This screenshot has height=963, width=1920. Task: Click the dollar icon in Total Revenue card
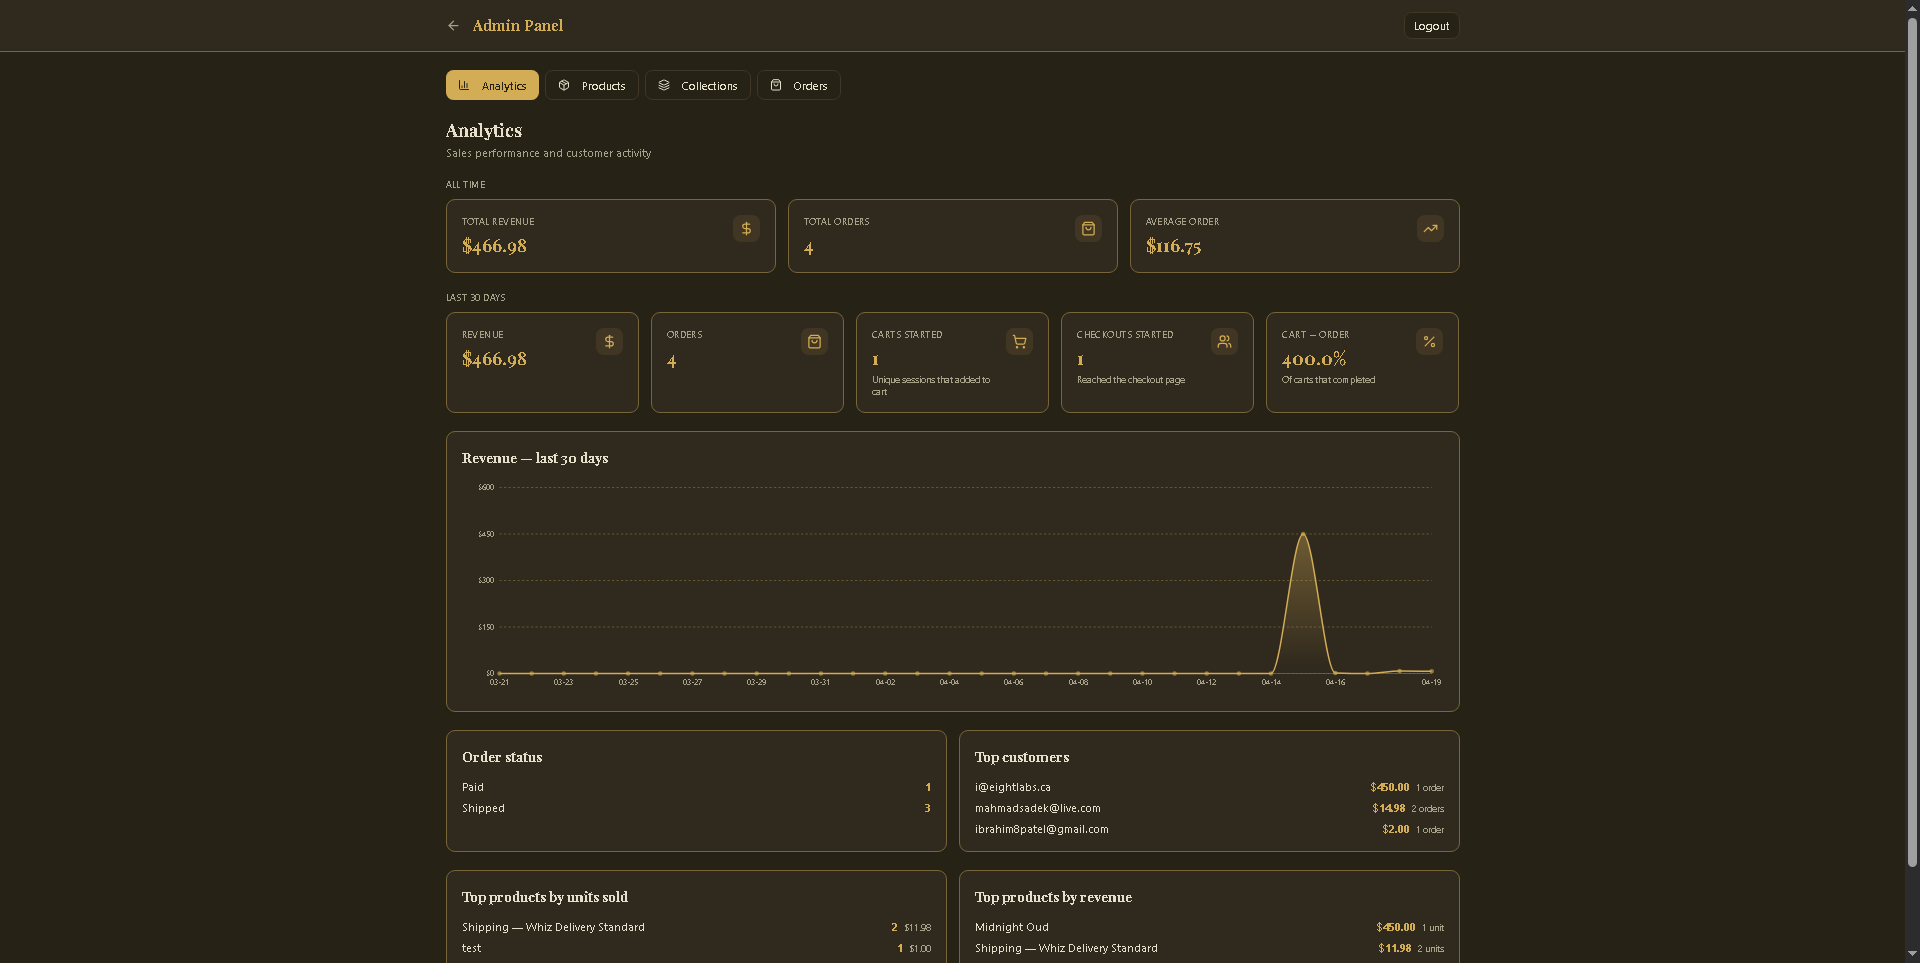point(746,229)
